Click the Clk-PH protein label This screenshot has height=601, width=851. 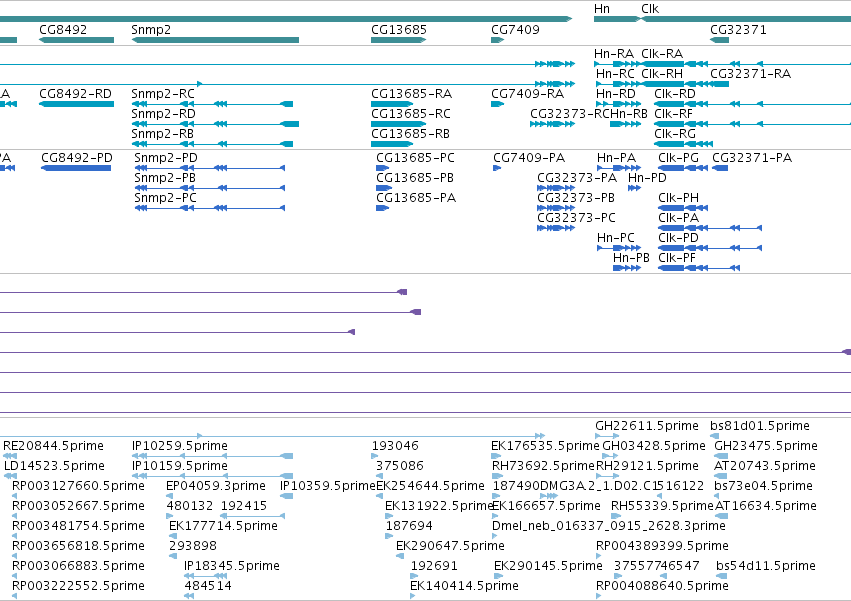click(x=678, y=198)
